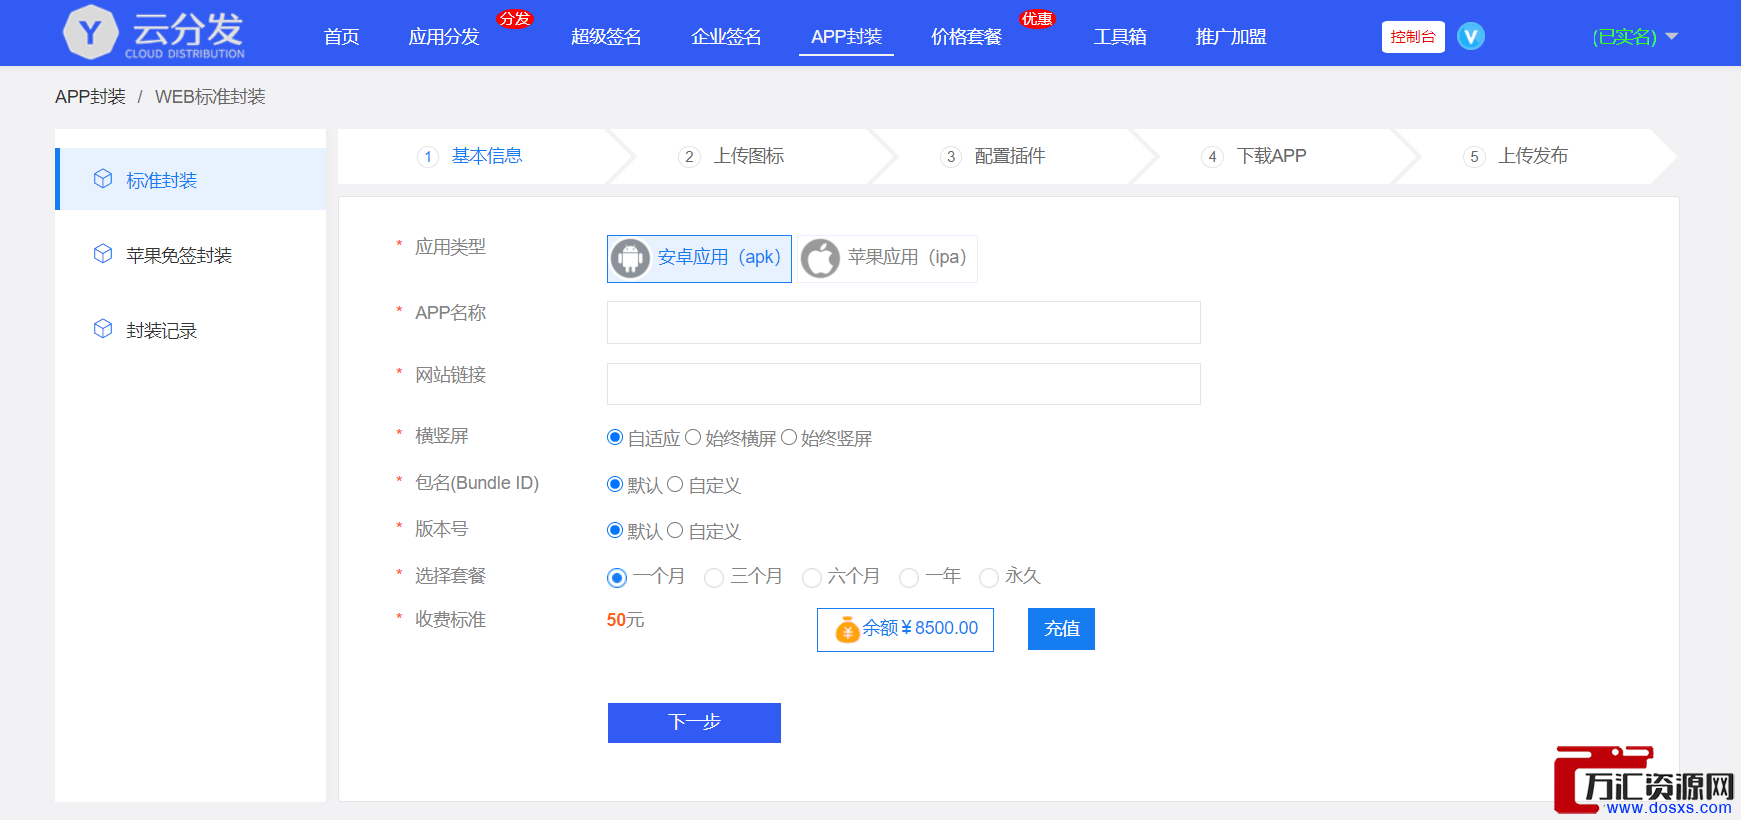Open the 超级签名 navigation menu item
This screenshot has height=820, width=1741.
tap(606, 37)
